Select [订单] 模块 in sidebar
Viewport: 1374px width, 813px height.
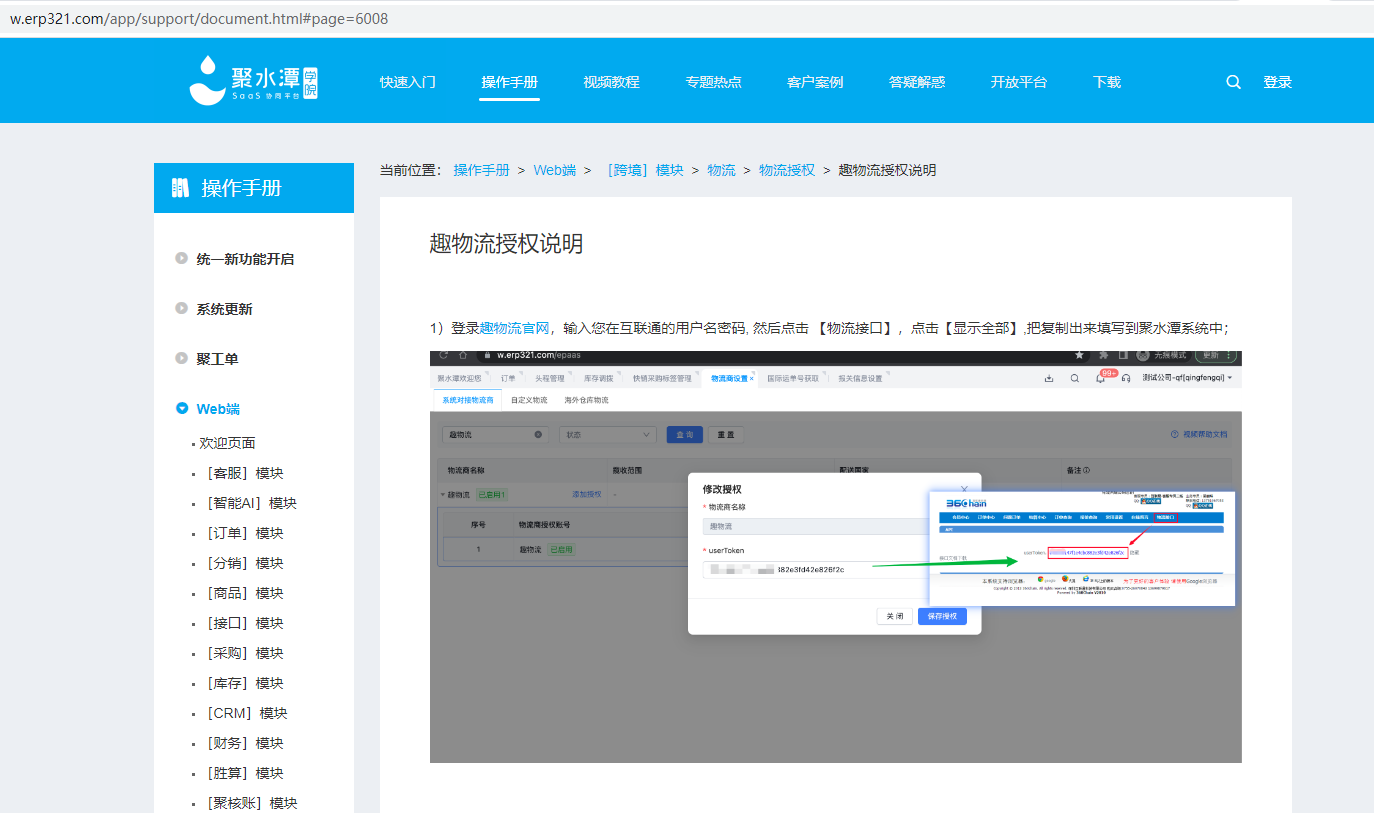point(246,533)
